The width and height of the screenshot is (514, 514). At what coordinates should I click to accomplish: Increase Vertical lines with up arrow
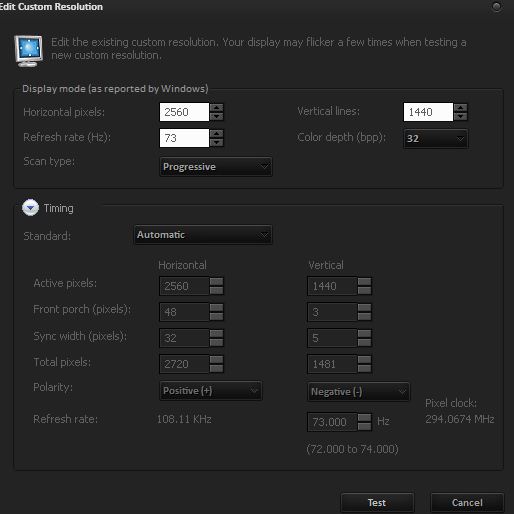click(461, 107)
